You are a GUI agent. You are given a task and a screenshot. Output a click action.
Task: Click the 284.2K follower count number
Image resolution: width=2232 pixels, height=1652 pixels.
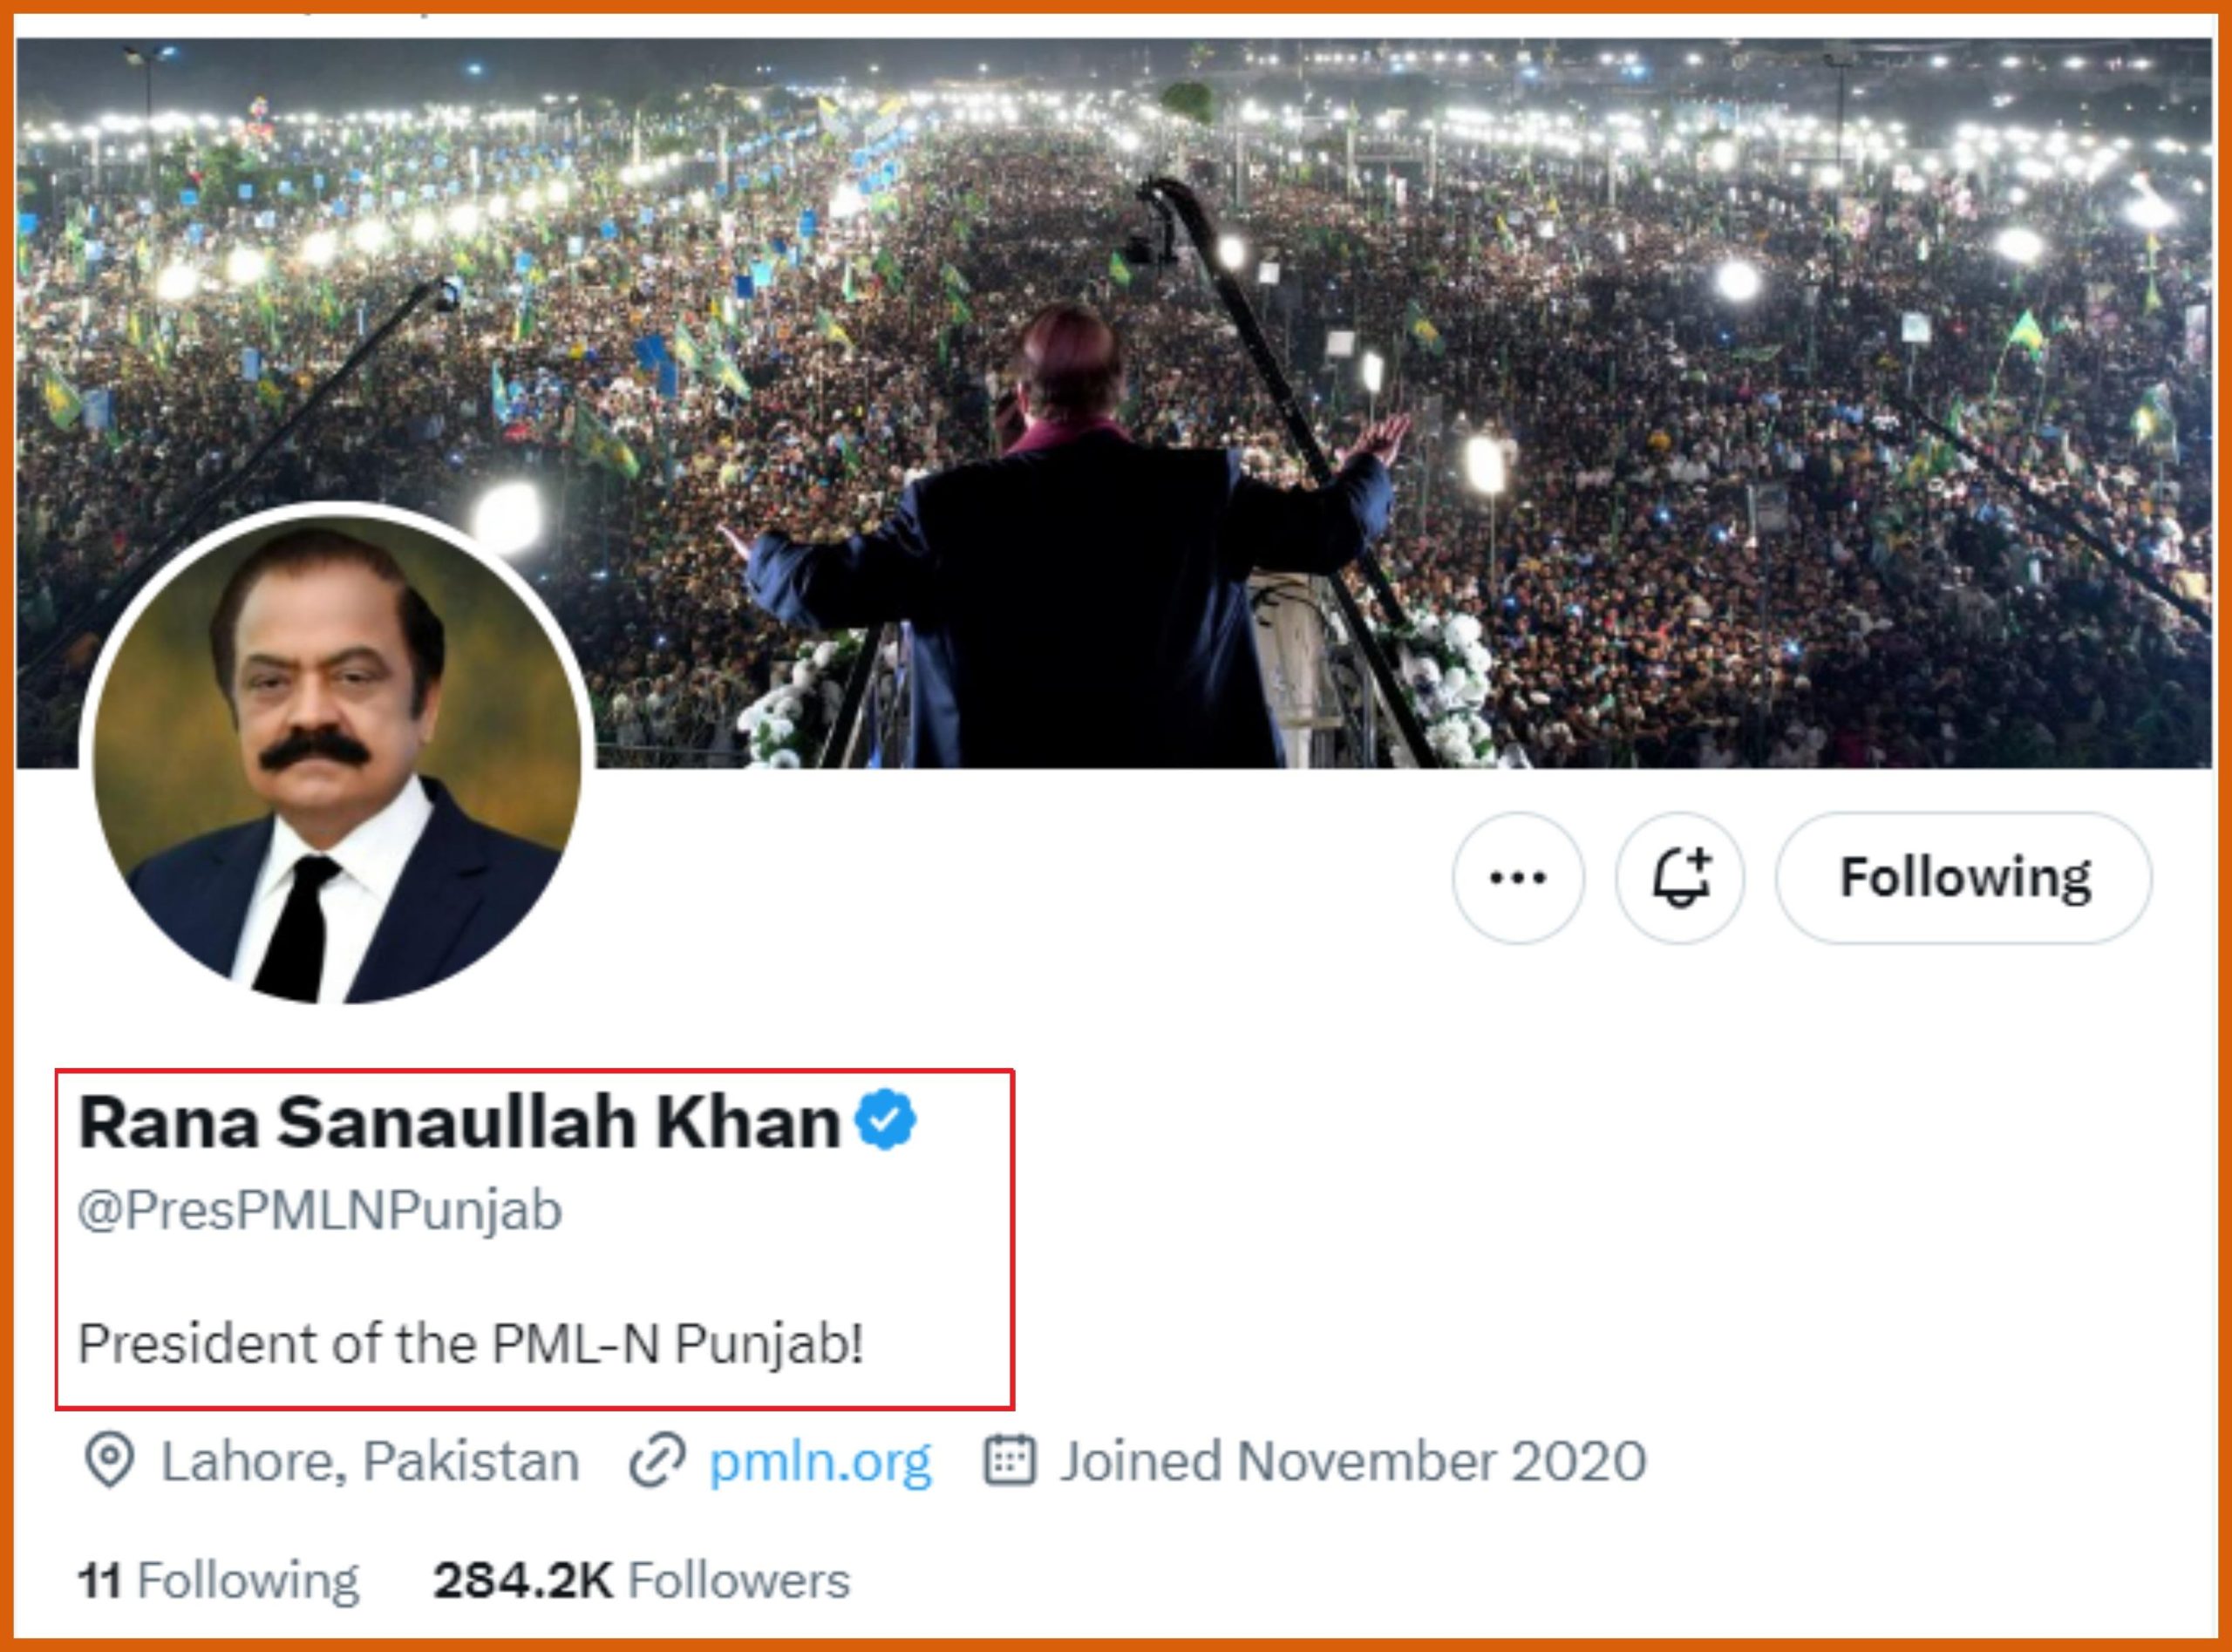click(522, 1581)
